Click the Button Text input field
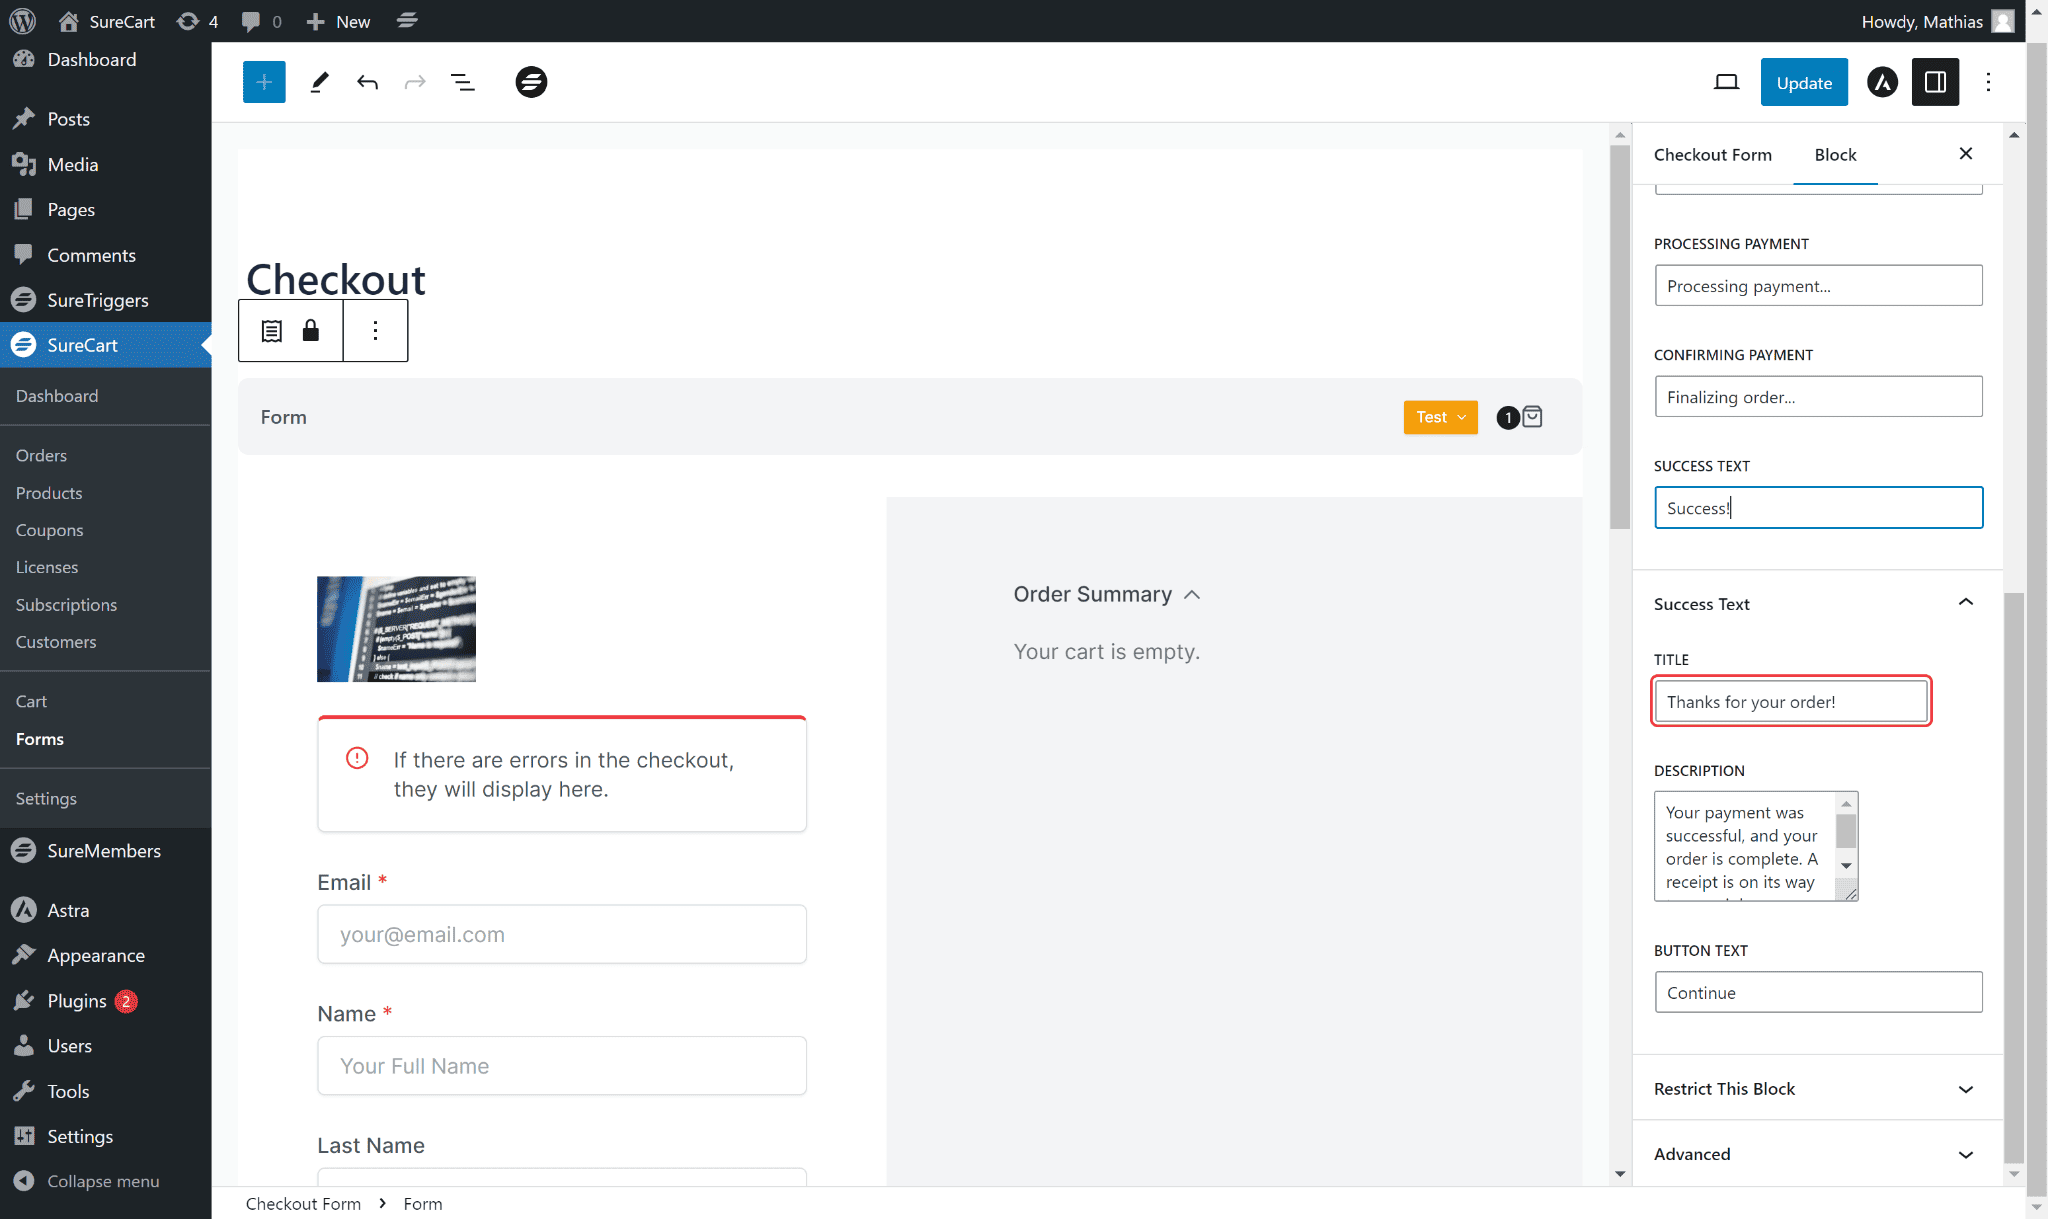Viewport: 2048px width, 1219px height. (1817, 992)
